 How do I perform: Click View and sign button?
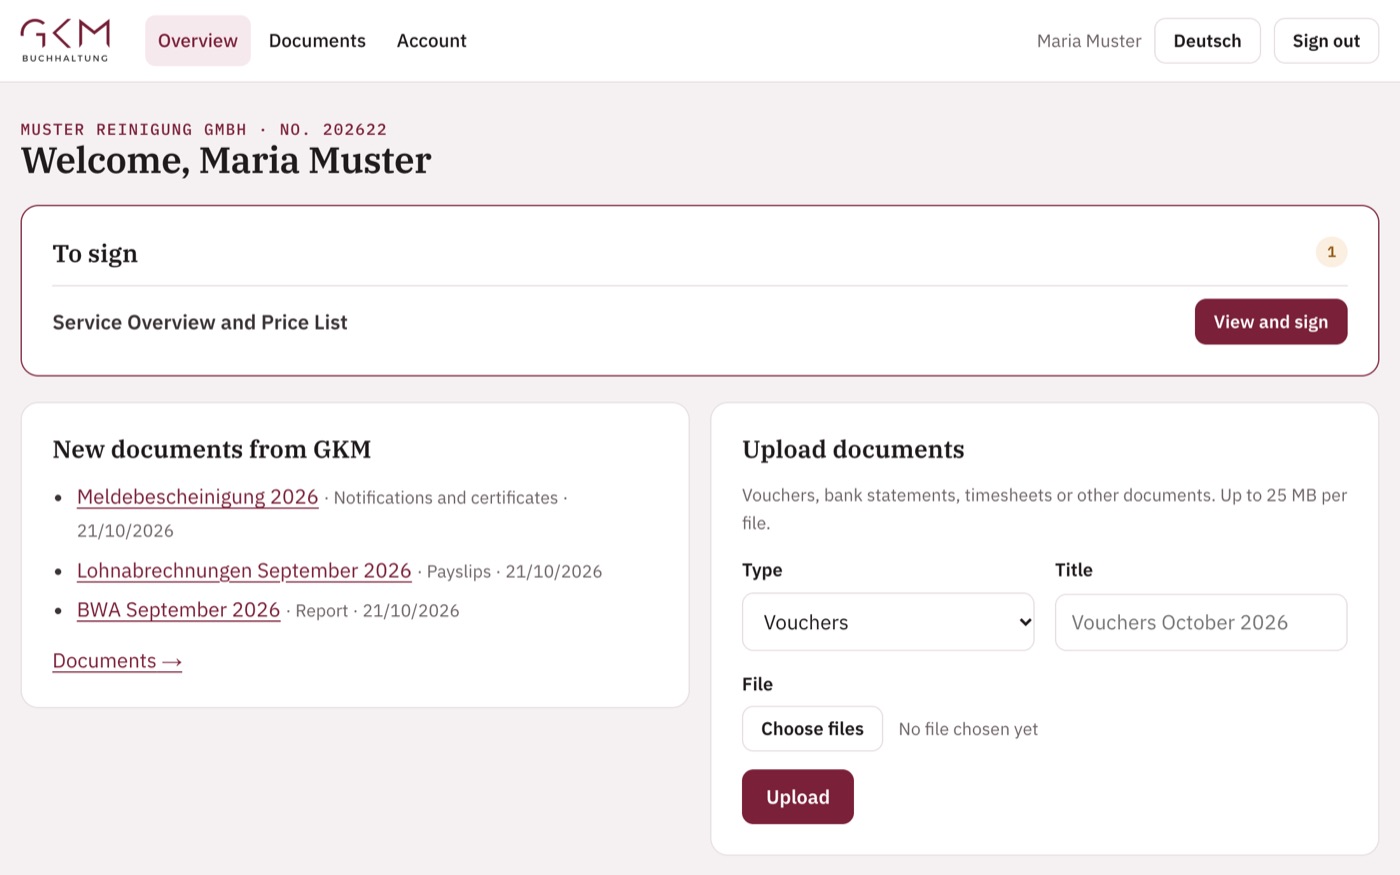tap(1271, 322)
